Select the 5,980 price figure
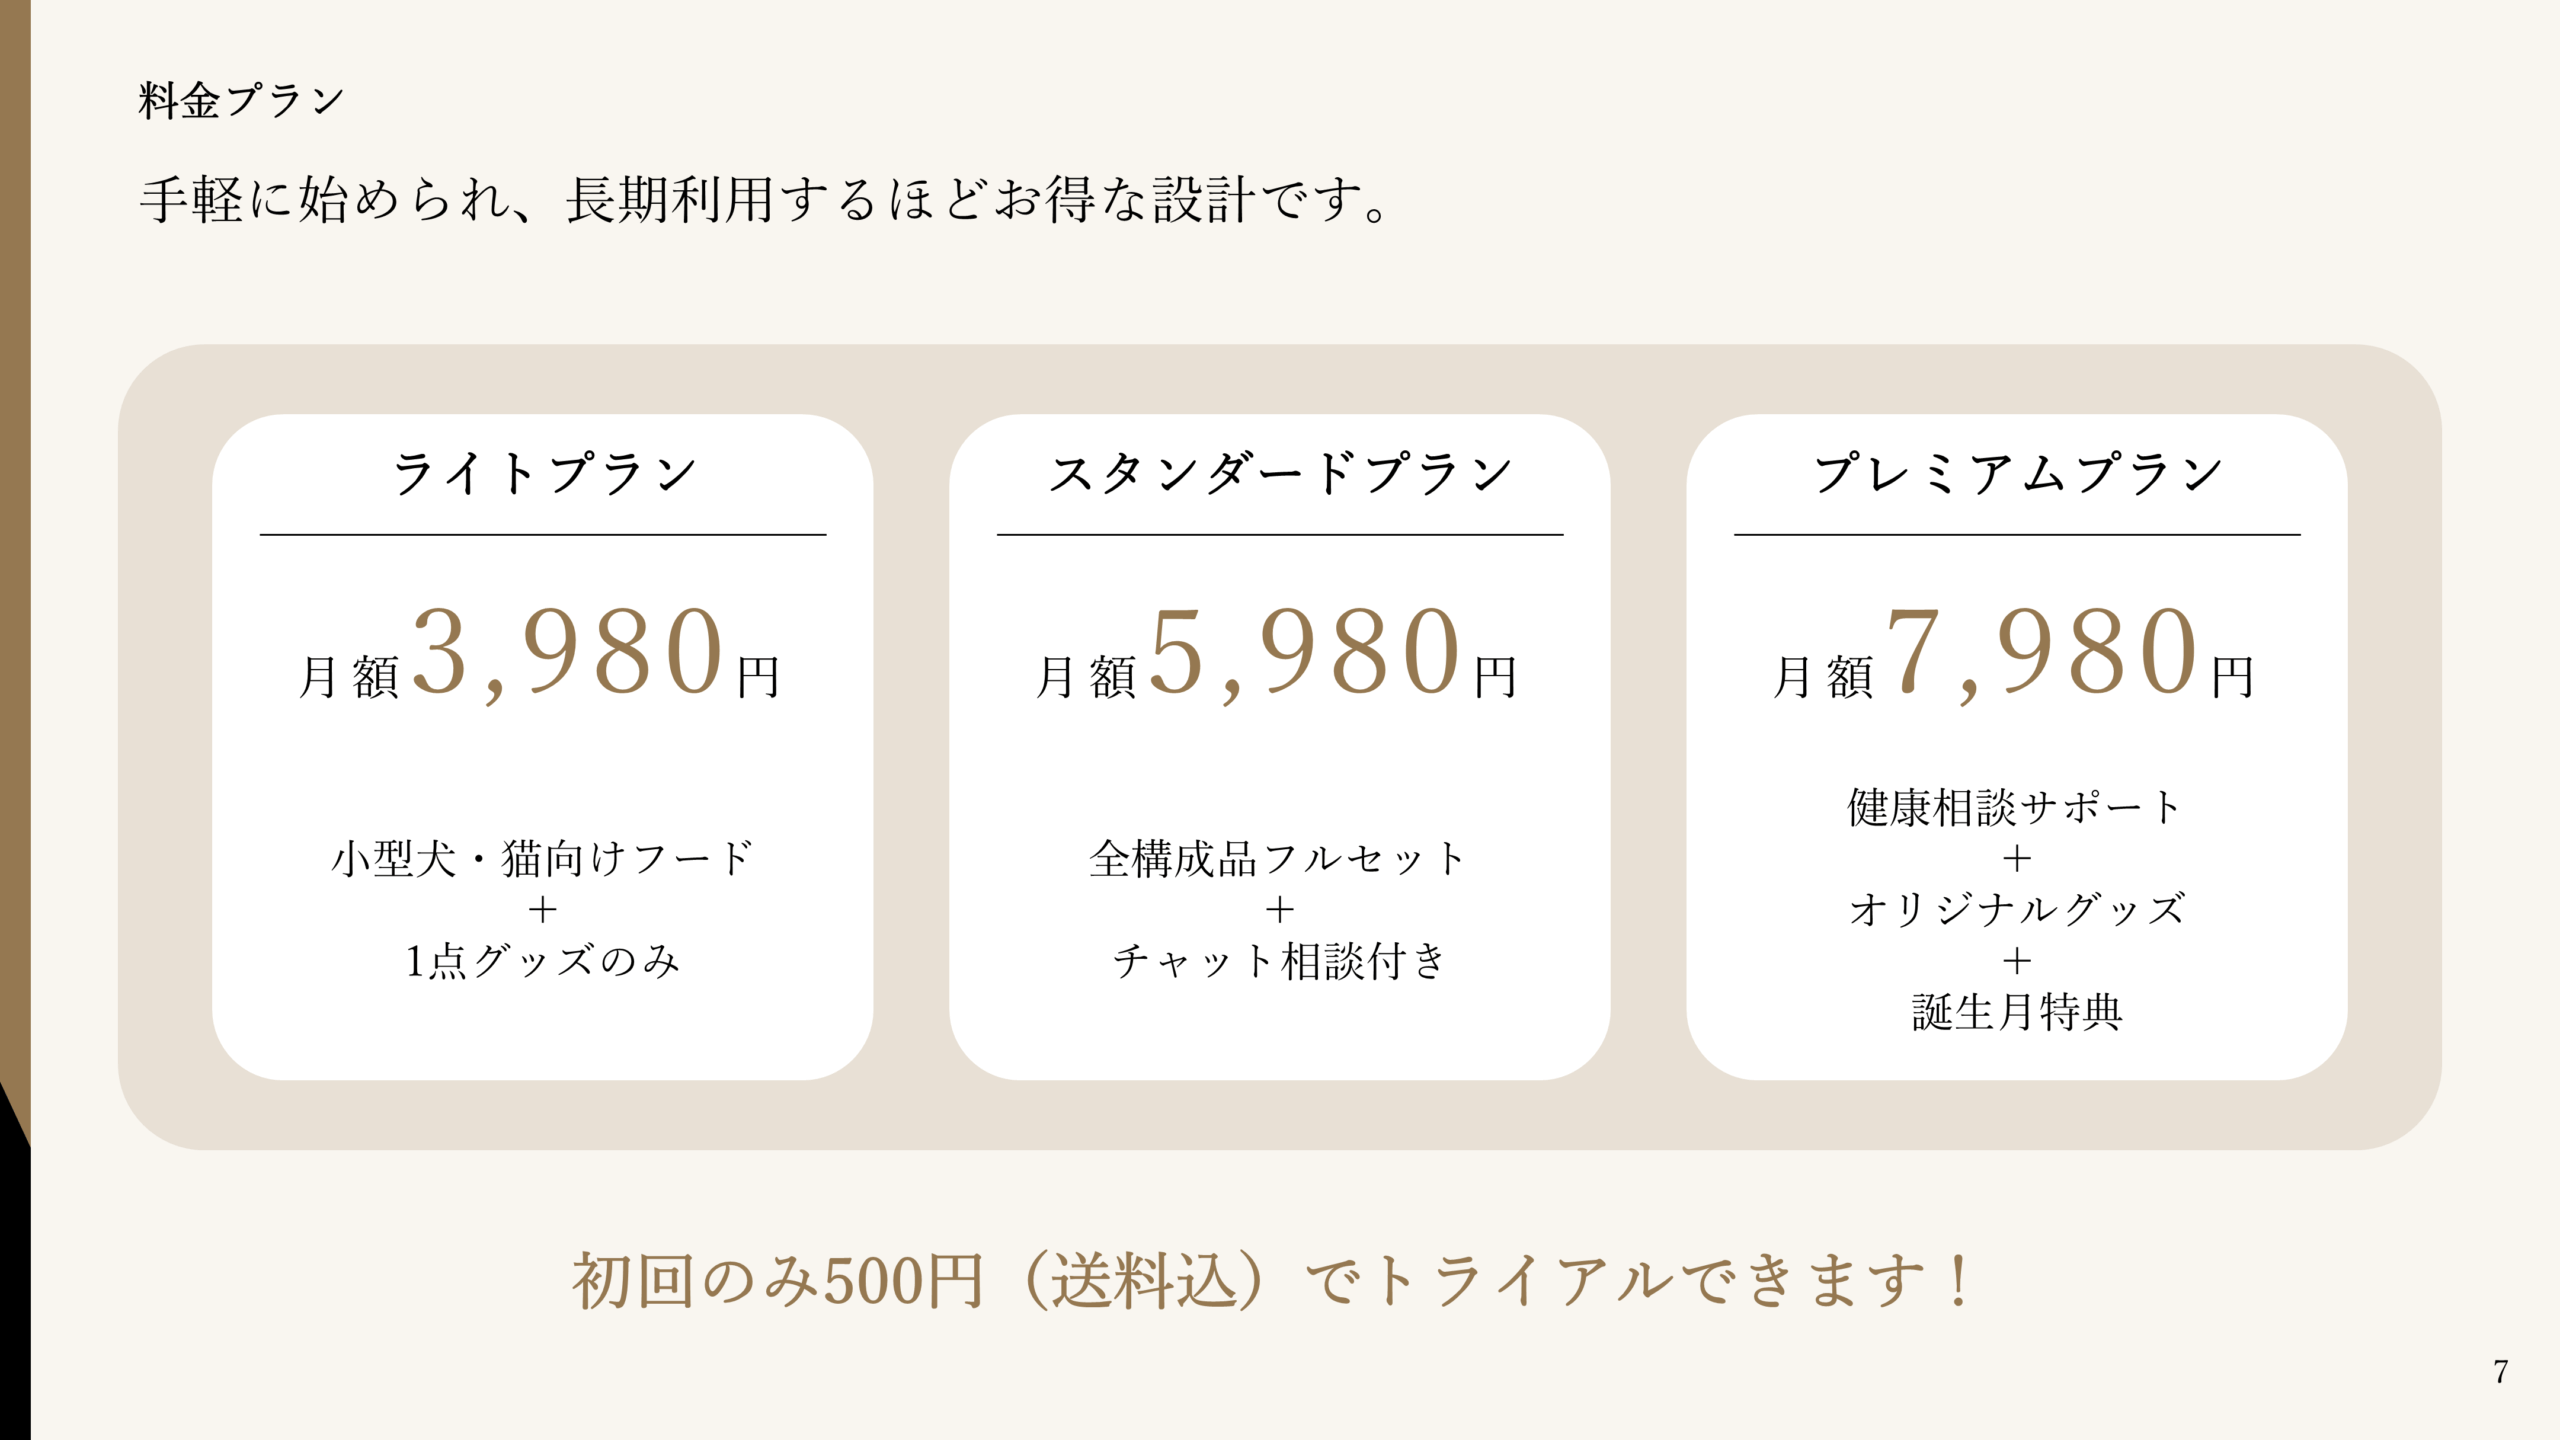The height and width of the screenshot is (1440, 2560). pos(1305,653)
